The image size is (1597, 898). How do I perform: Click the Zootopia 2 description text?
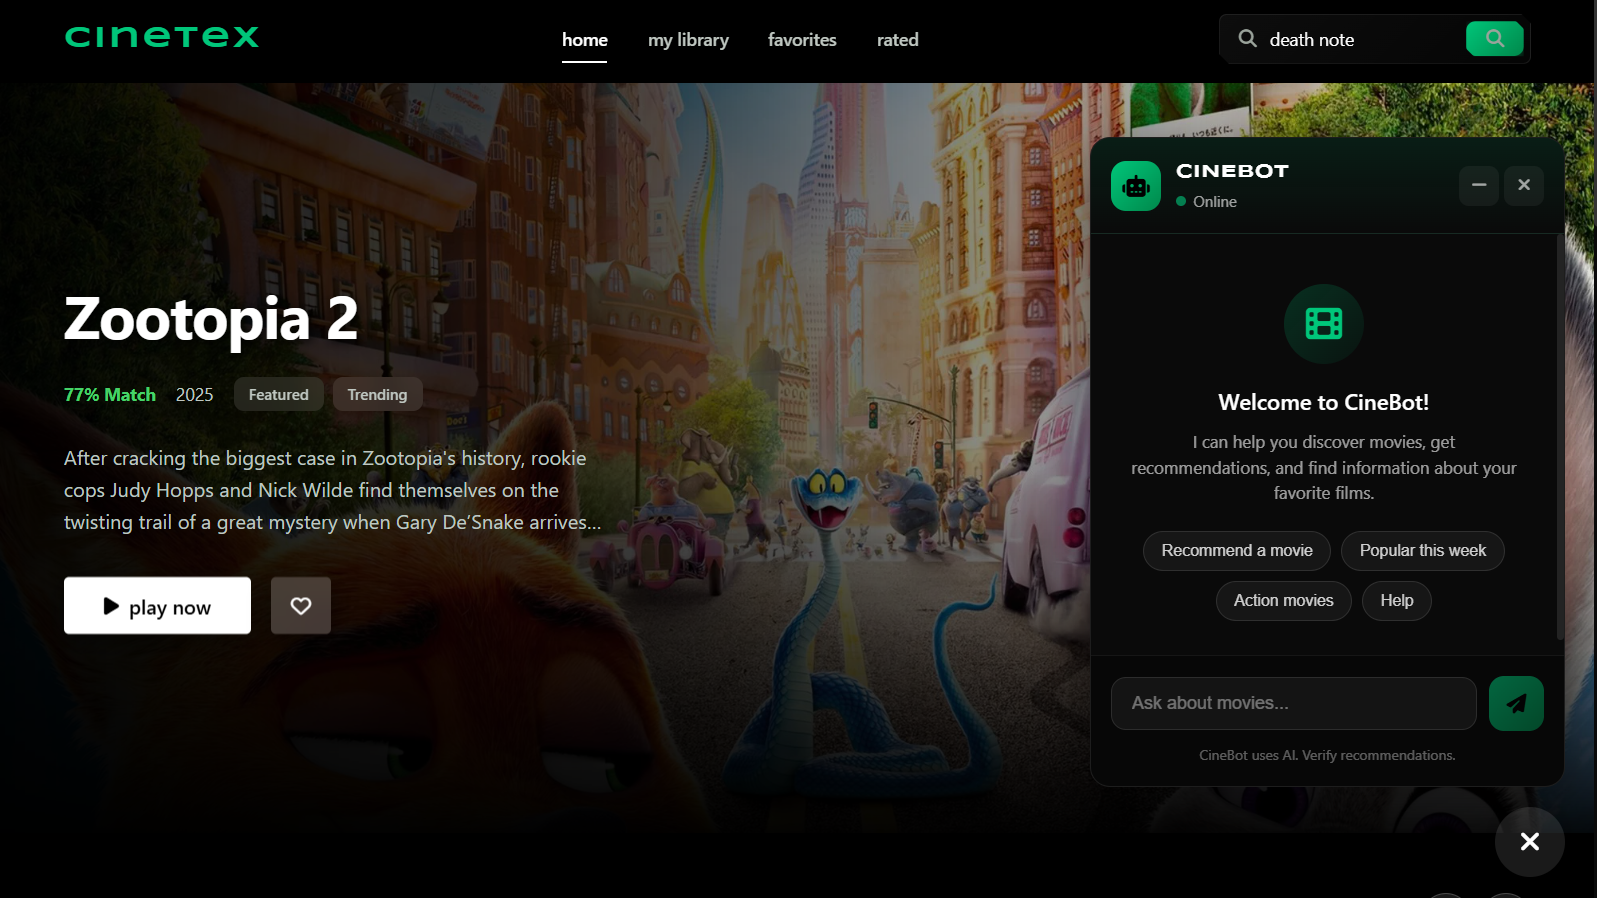(333, 490)
